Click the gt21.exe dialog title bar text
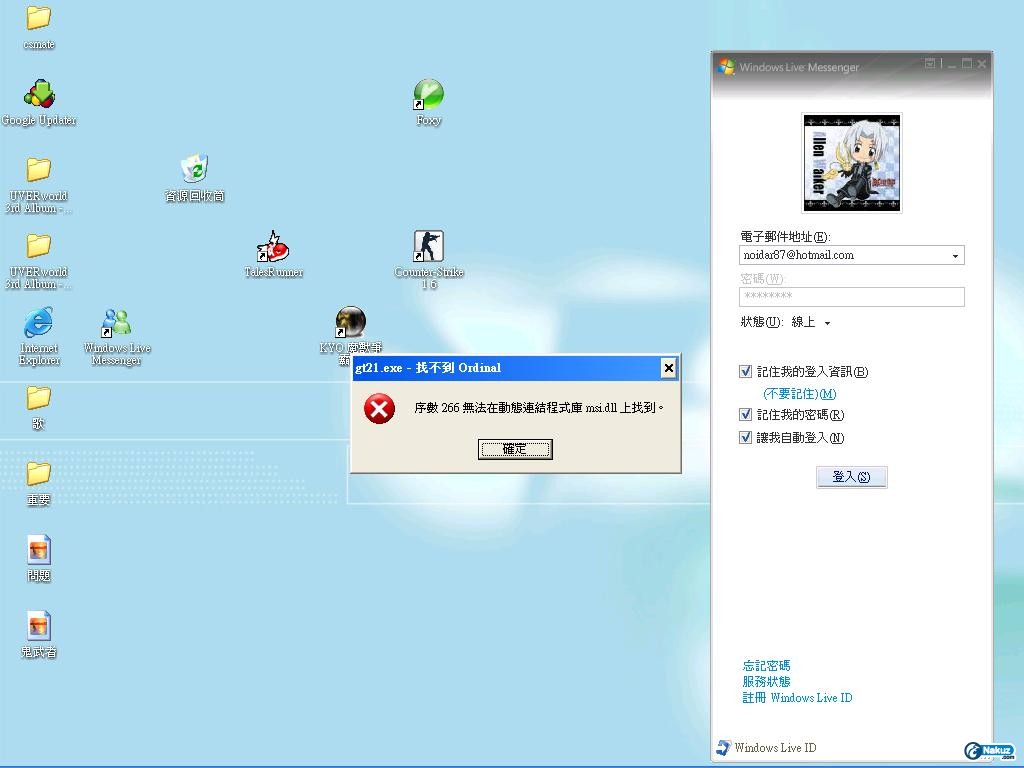This screenshot has height=768, width=1024. [x=428, y=368]
